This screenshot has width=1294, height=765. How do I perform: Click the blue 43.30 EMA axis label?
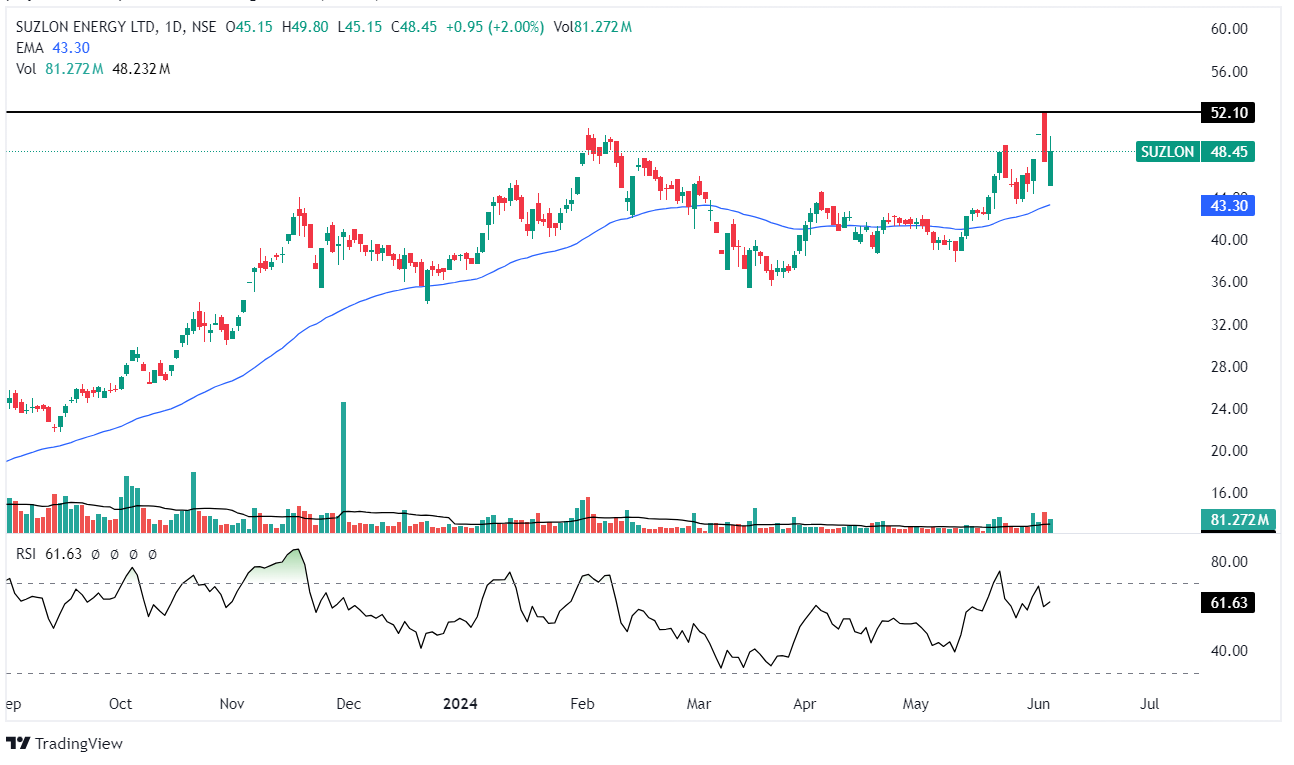click(1228, 205)
